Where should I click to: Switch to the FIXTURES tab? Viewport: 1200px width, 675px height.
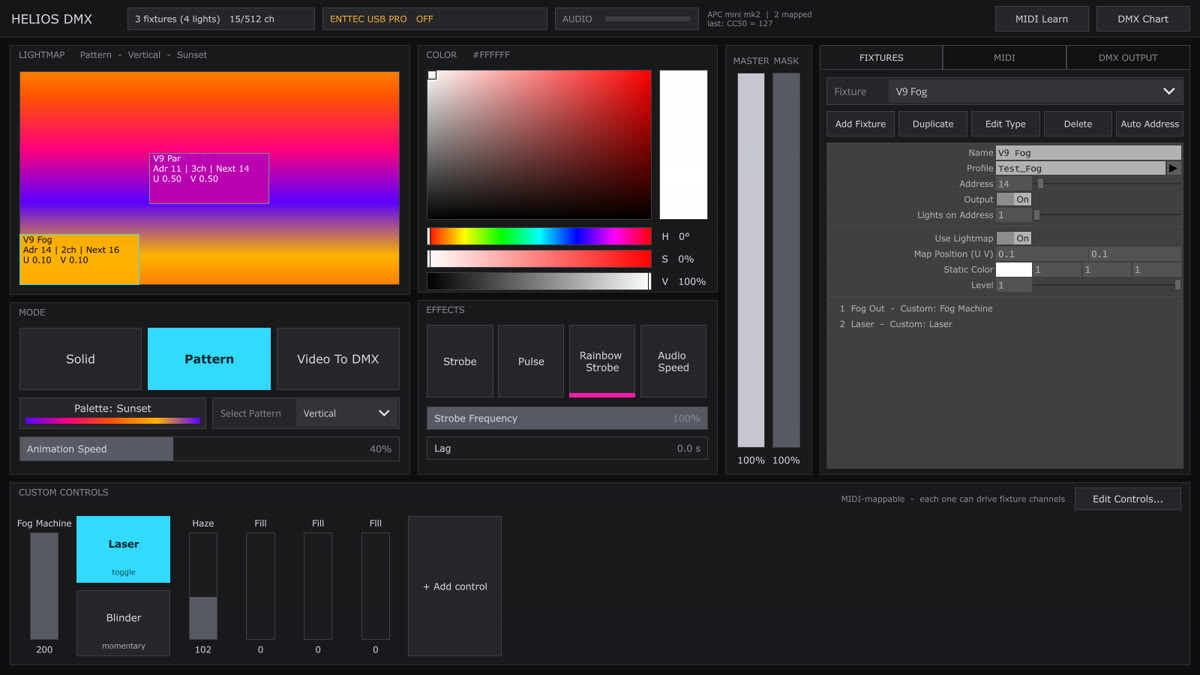click(881, 58)
